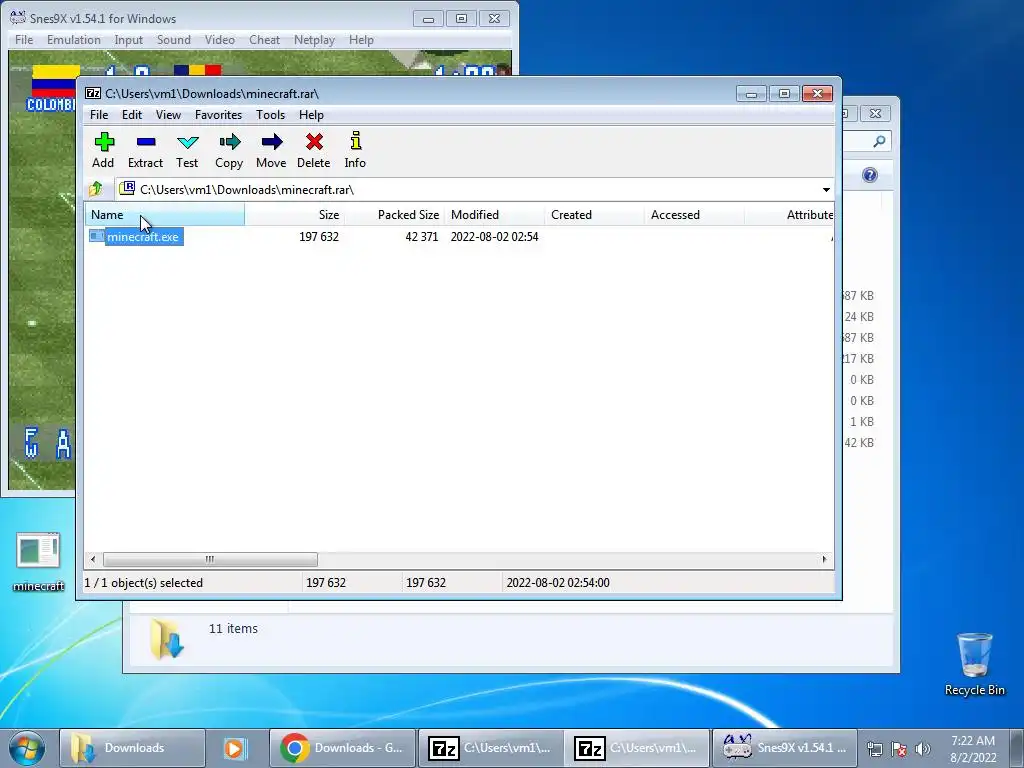Image resolution: width=1024 pixels, height=768 pixels.
Task: Go up one folder level in 7-Zip
Action: click(x=96, y=189)
